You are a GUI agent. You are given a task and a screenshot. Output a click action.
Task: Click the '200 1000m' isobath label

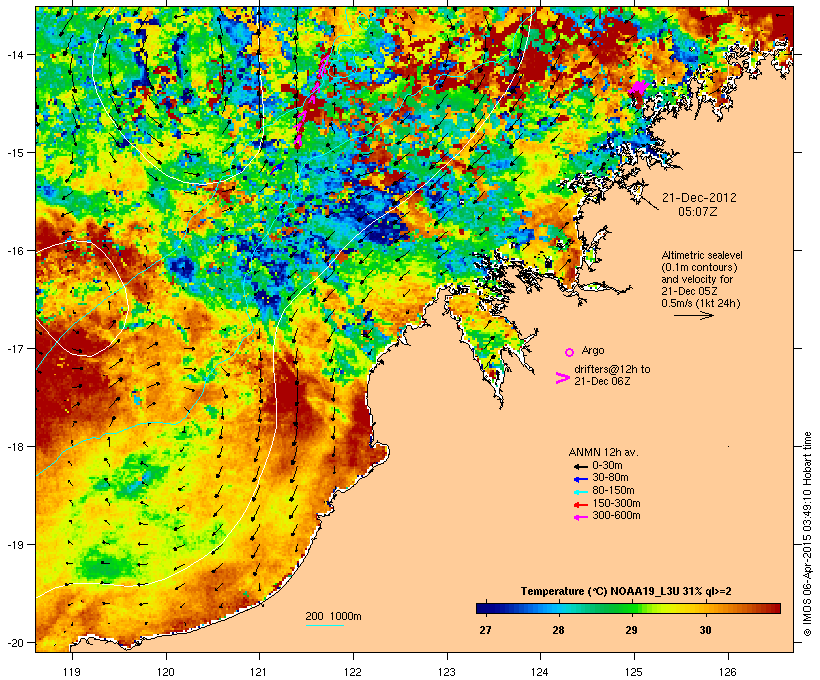coord(333,616)
